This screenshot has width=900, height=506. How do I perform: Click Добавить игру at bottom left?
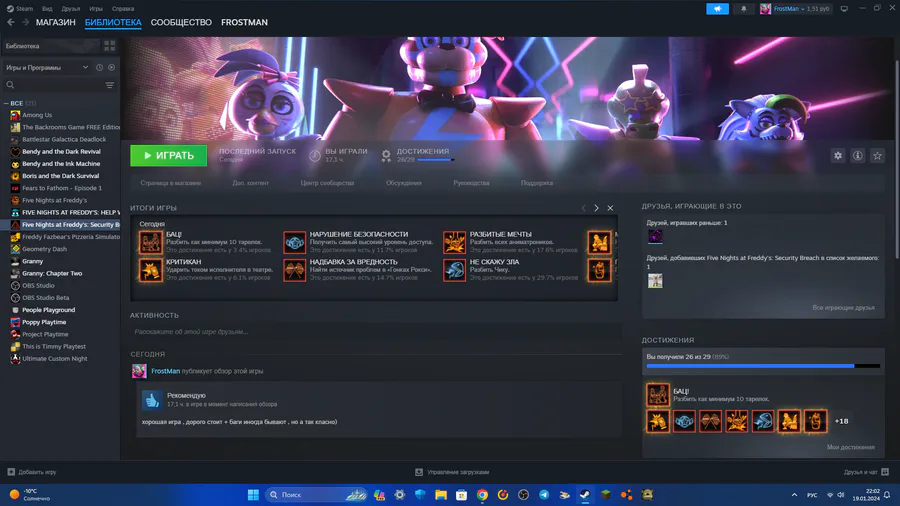(x=32, y=472)
